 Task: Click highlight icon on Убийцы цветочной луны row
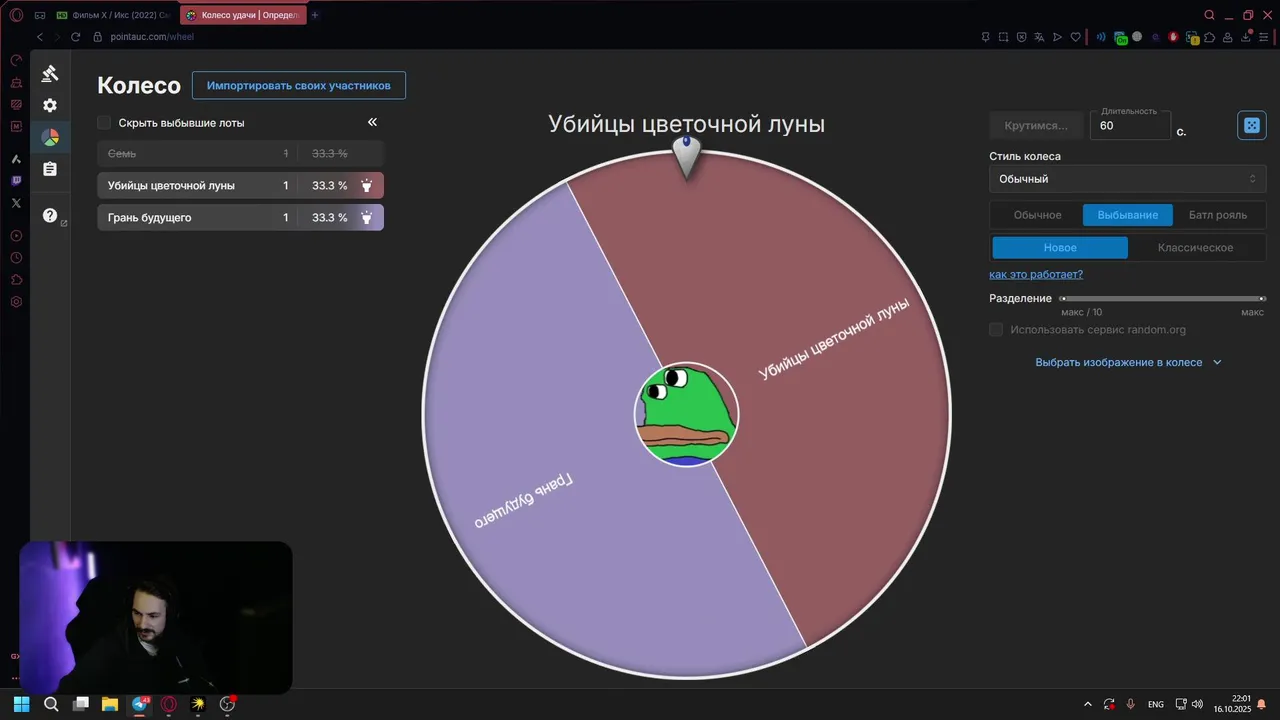[x=367, y=185]
